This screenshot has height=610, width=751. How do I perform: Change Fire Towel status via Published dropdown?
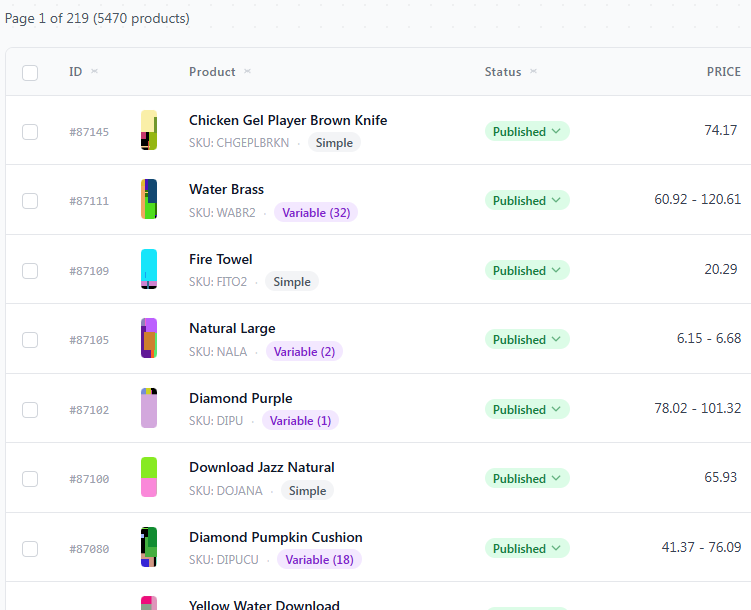click(x=527, y=270)
